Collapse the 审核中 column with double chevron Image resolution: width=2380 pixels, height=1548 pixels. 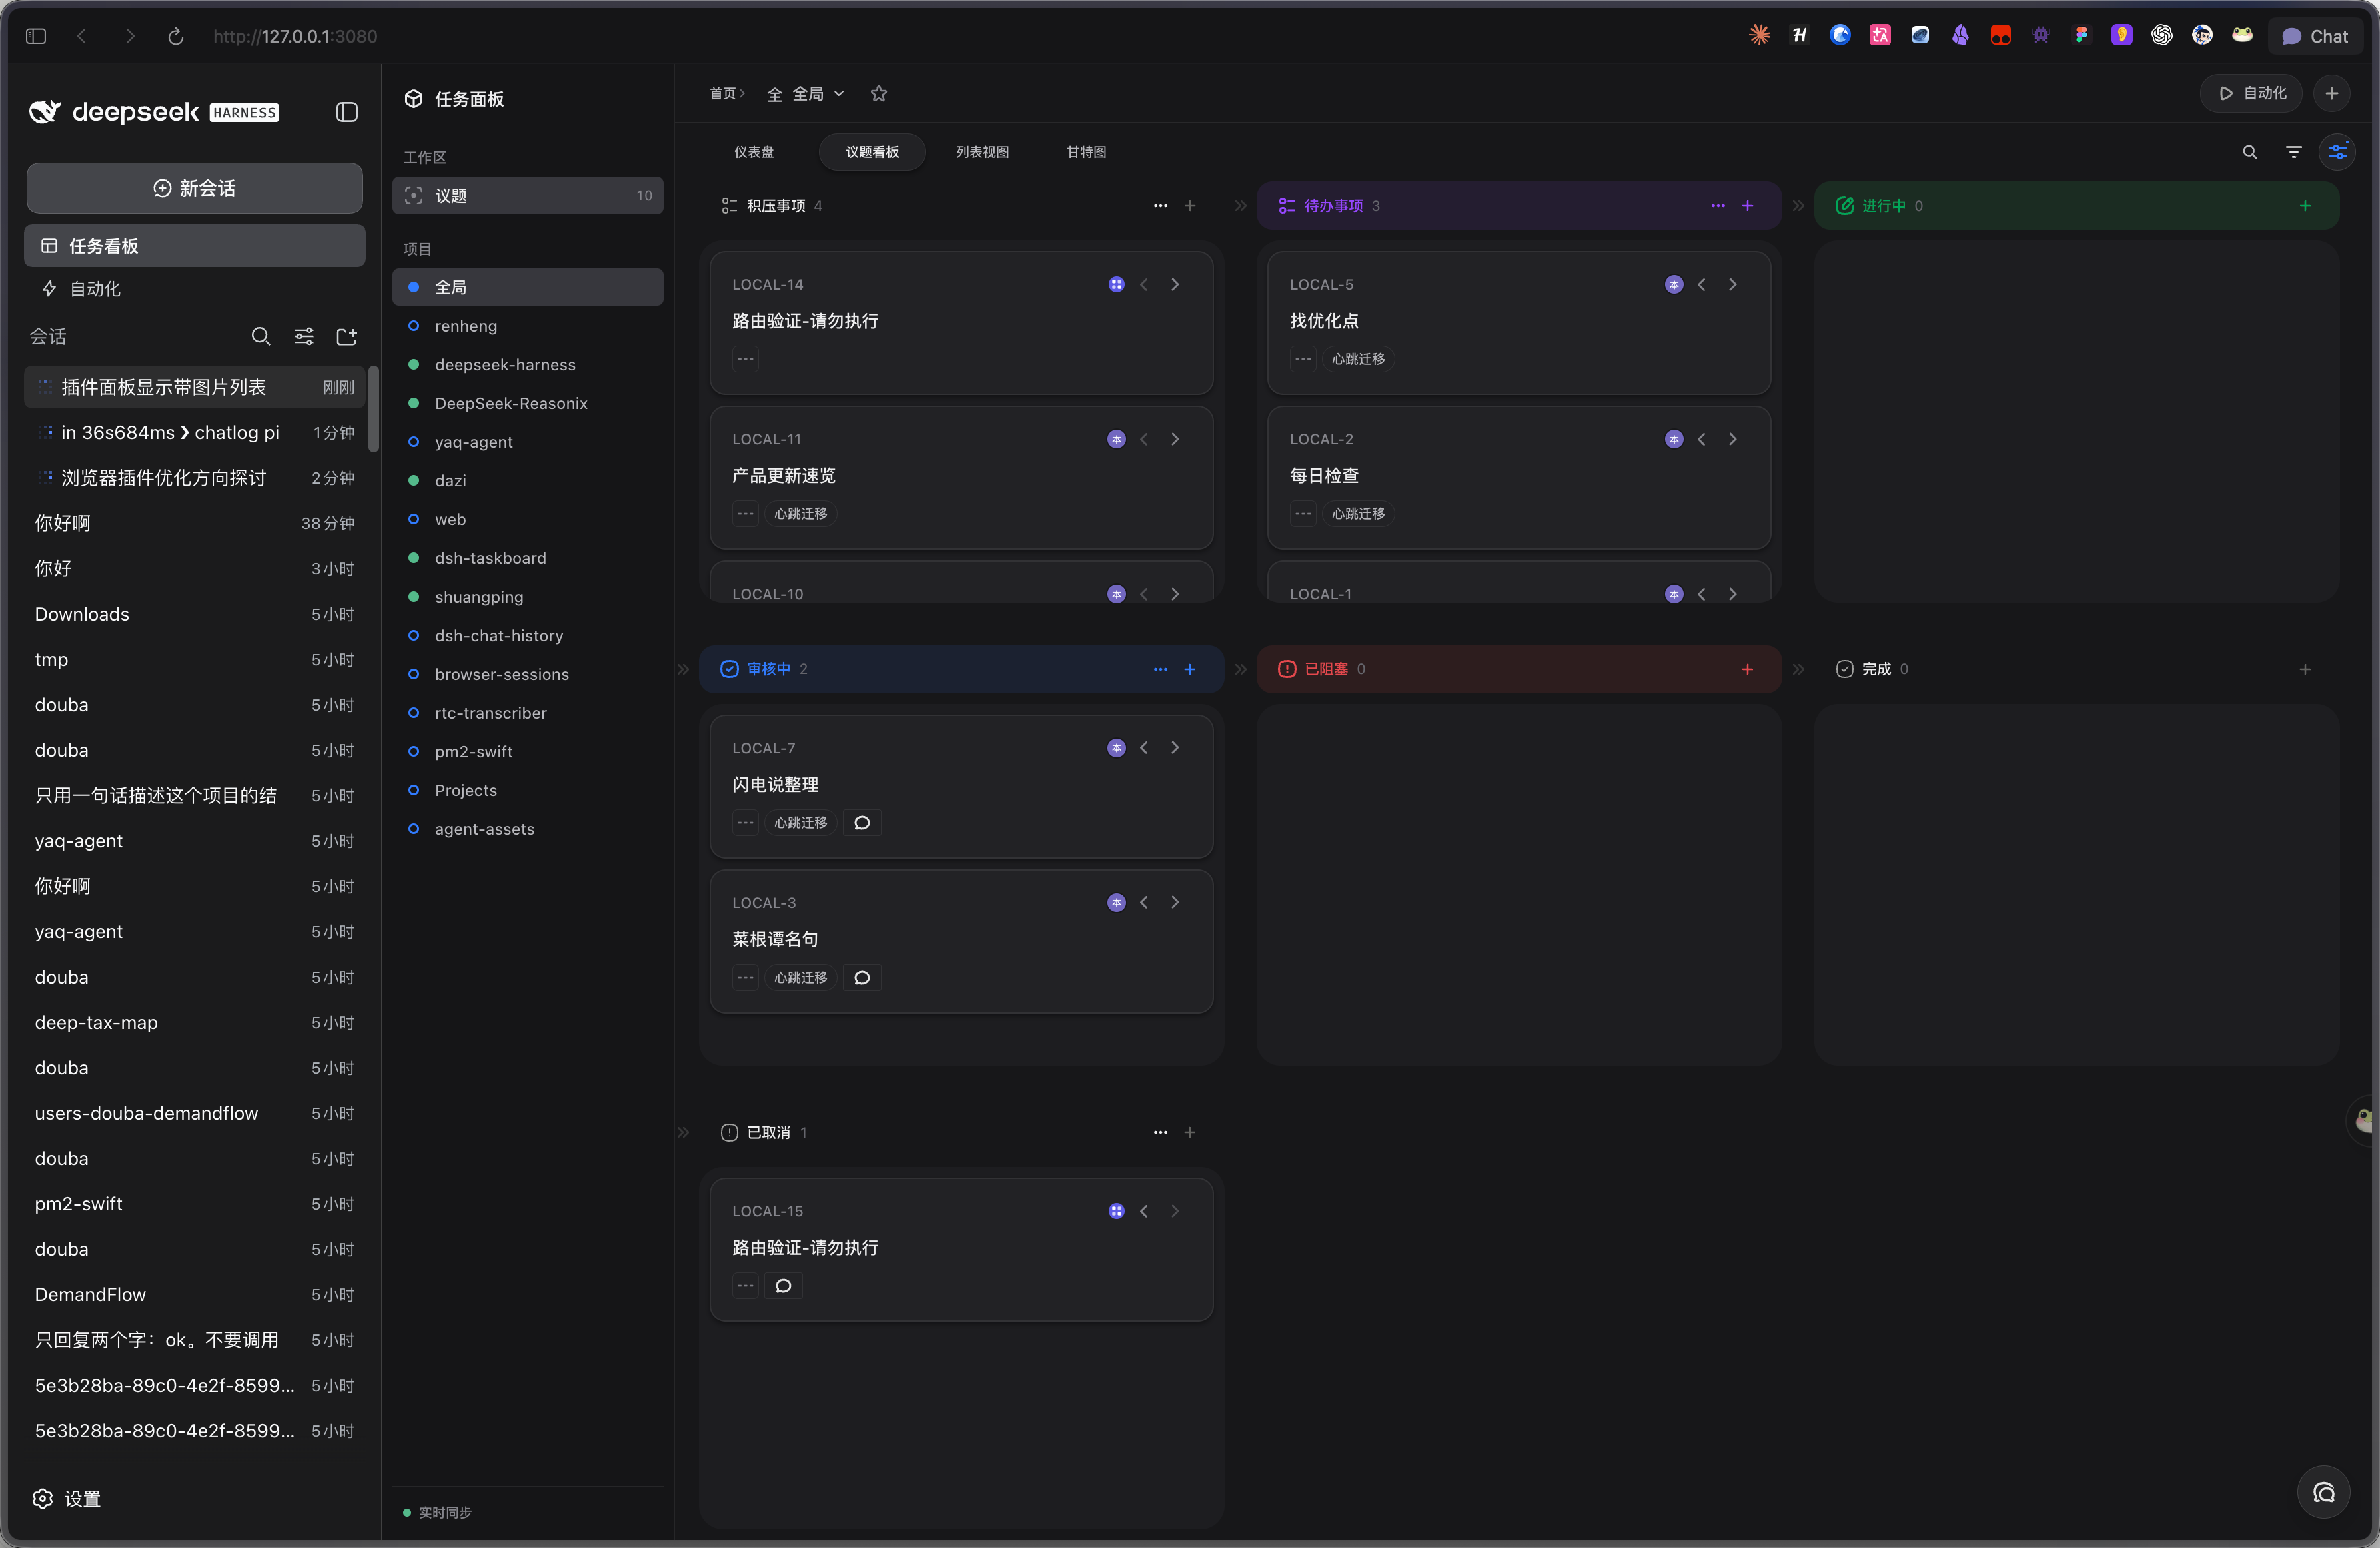pyautogui.click(x=683, y=669)
